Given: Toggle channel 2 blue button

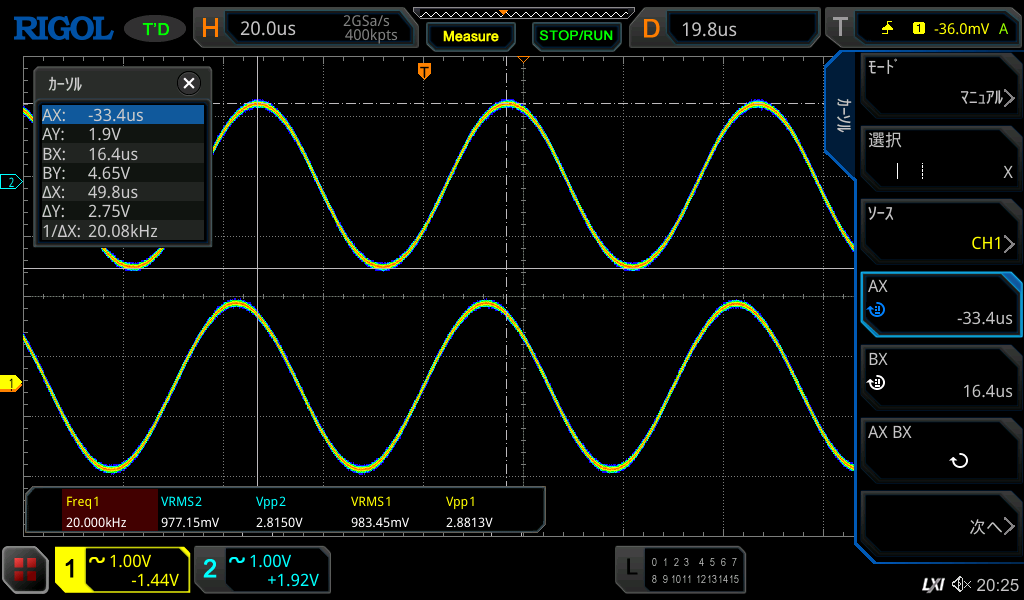Looking at the screenshot, I should tap(262, 570).
